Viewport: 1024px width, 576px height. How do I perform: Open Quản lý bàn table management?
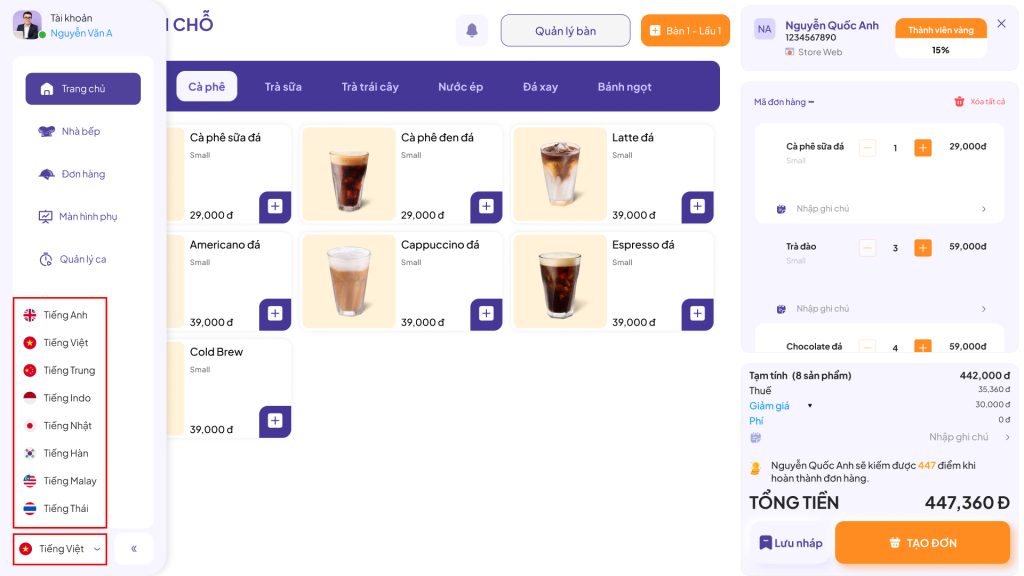tap(566, 31)
